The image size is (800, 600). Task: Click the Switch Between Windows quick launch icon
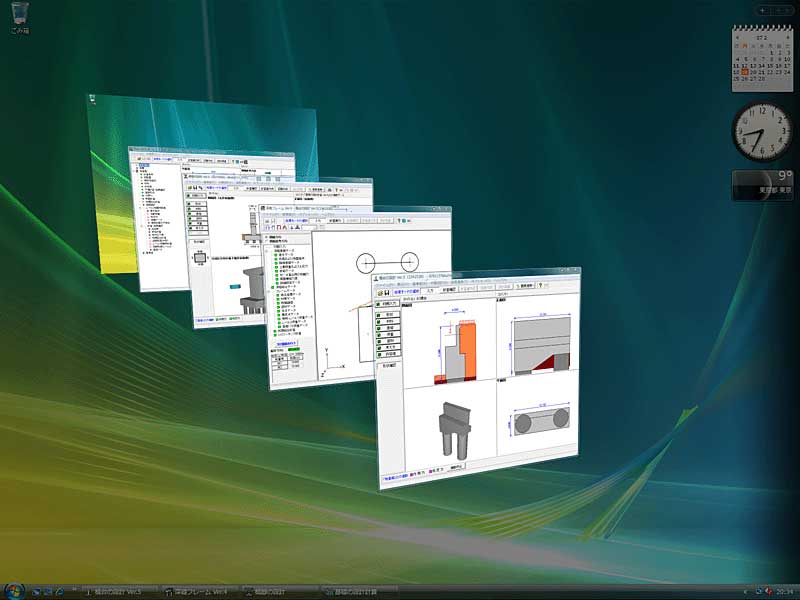(48, 592)
